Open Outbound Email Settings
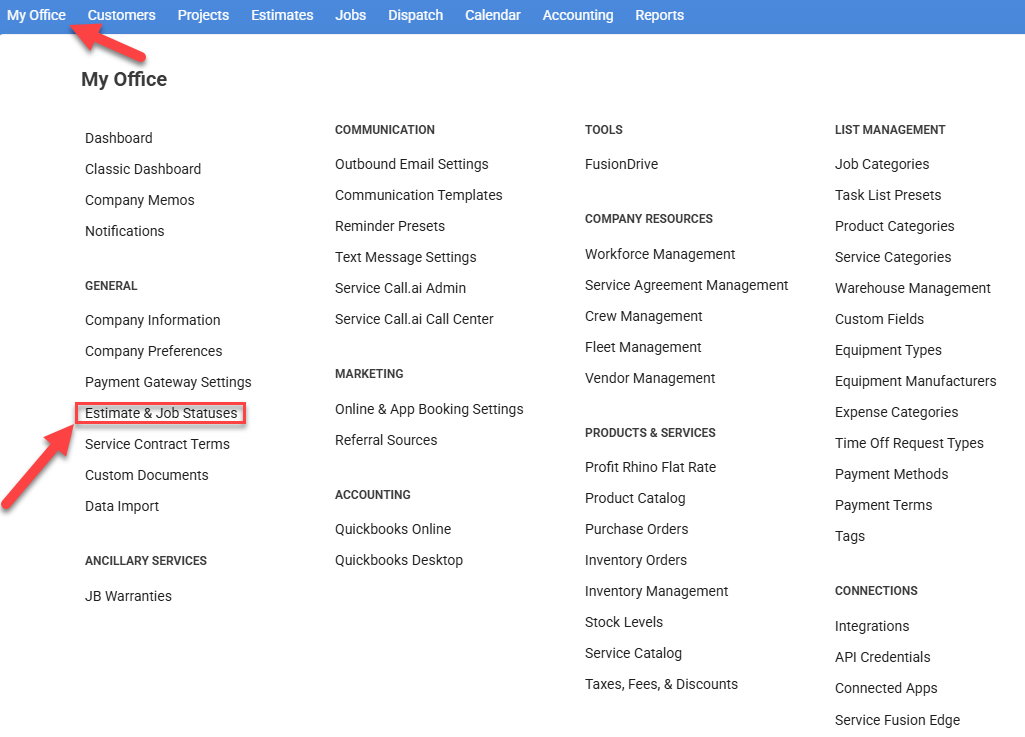This screenshot has width=1025, height=737. pos(412,164)
